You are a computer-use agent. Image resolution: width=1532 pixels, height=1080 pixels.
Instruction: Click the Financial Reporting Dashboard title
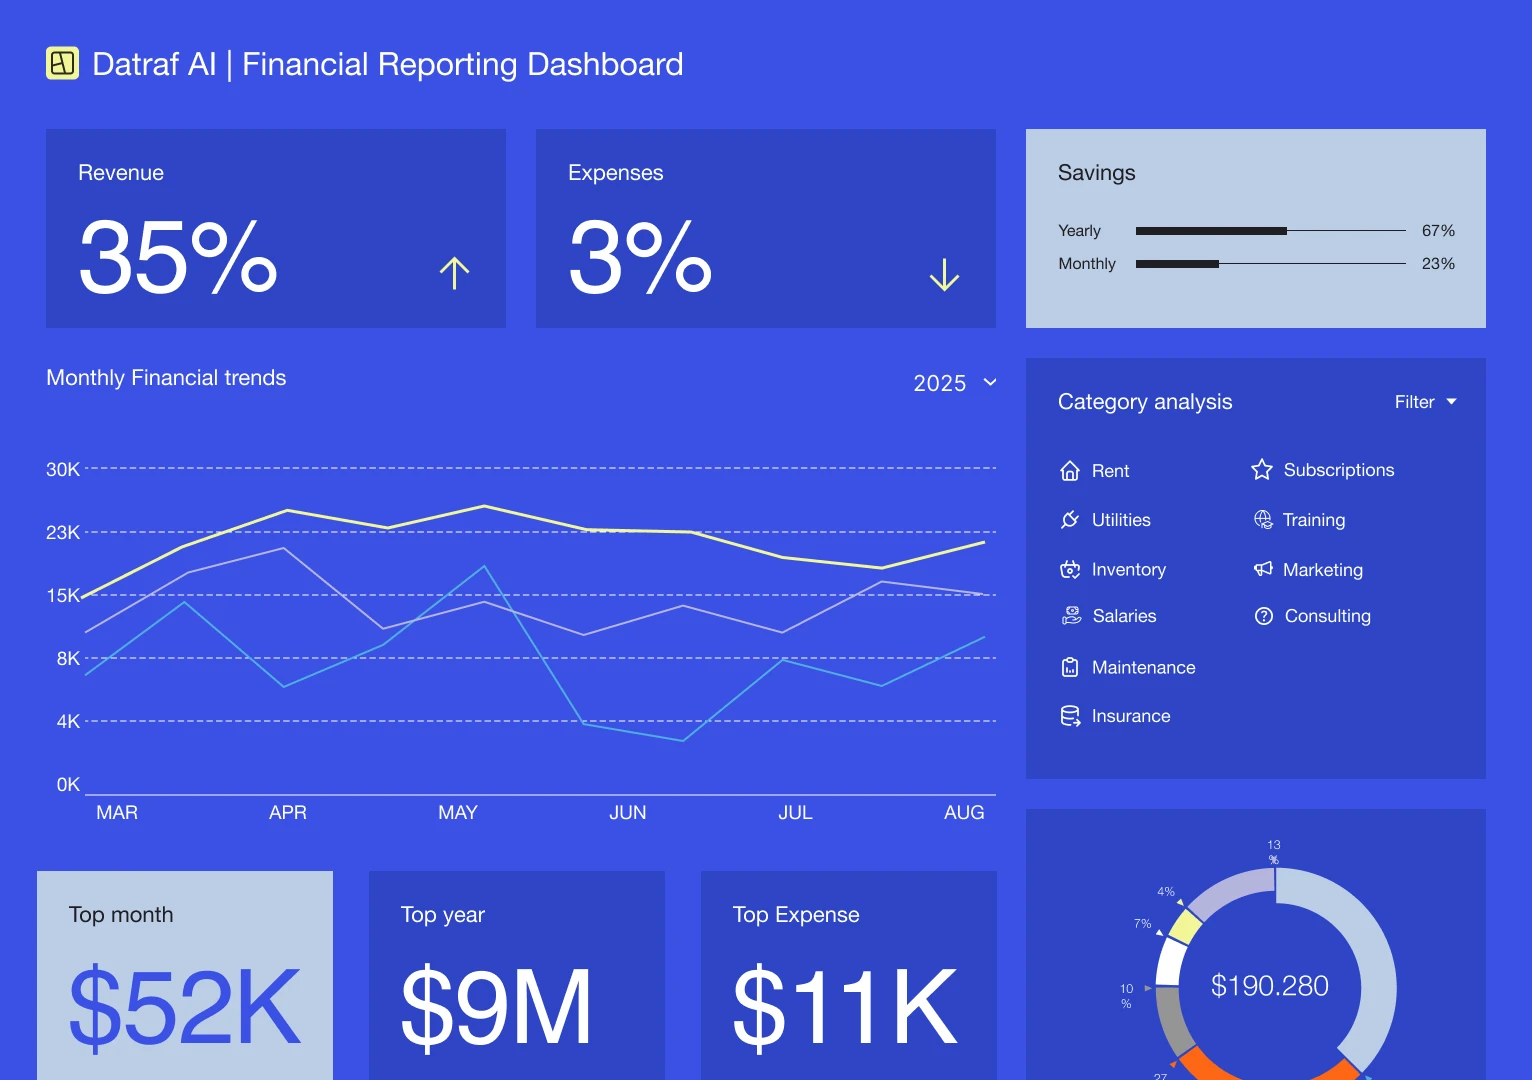click(463, 64)
